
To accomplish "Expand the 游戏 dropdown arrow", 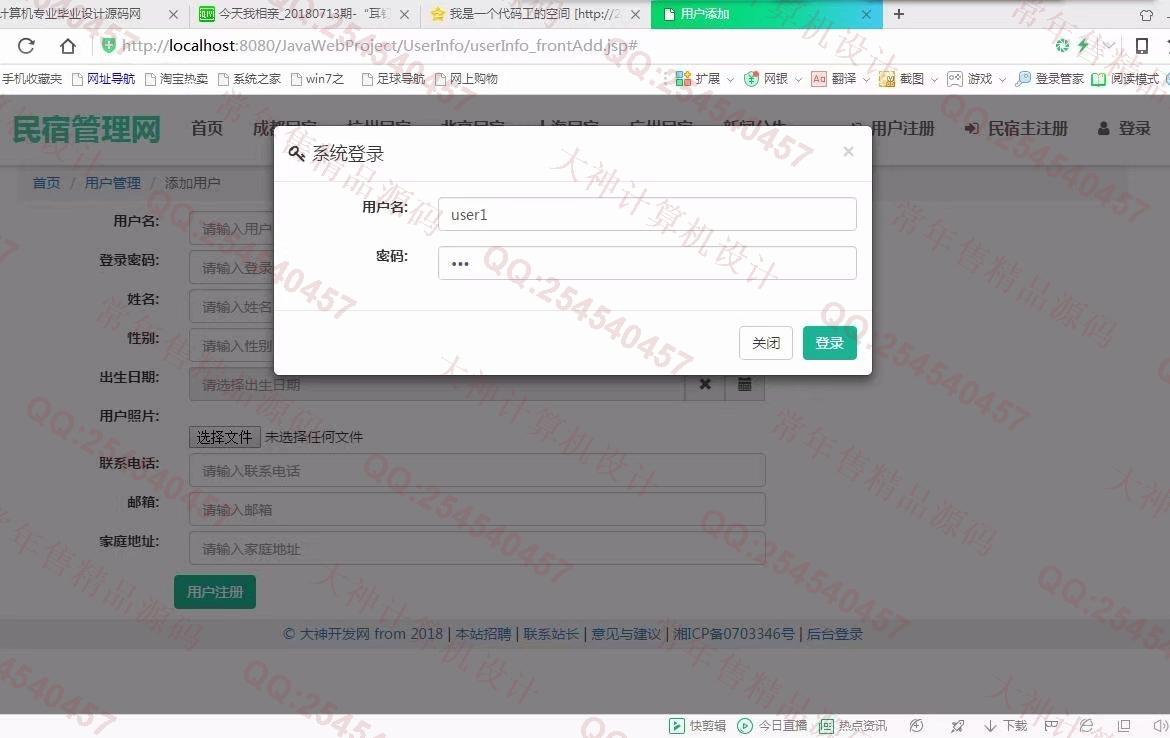I will pyautogui.click(x=1002, y=79).
